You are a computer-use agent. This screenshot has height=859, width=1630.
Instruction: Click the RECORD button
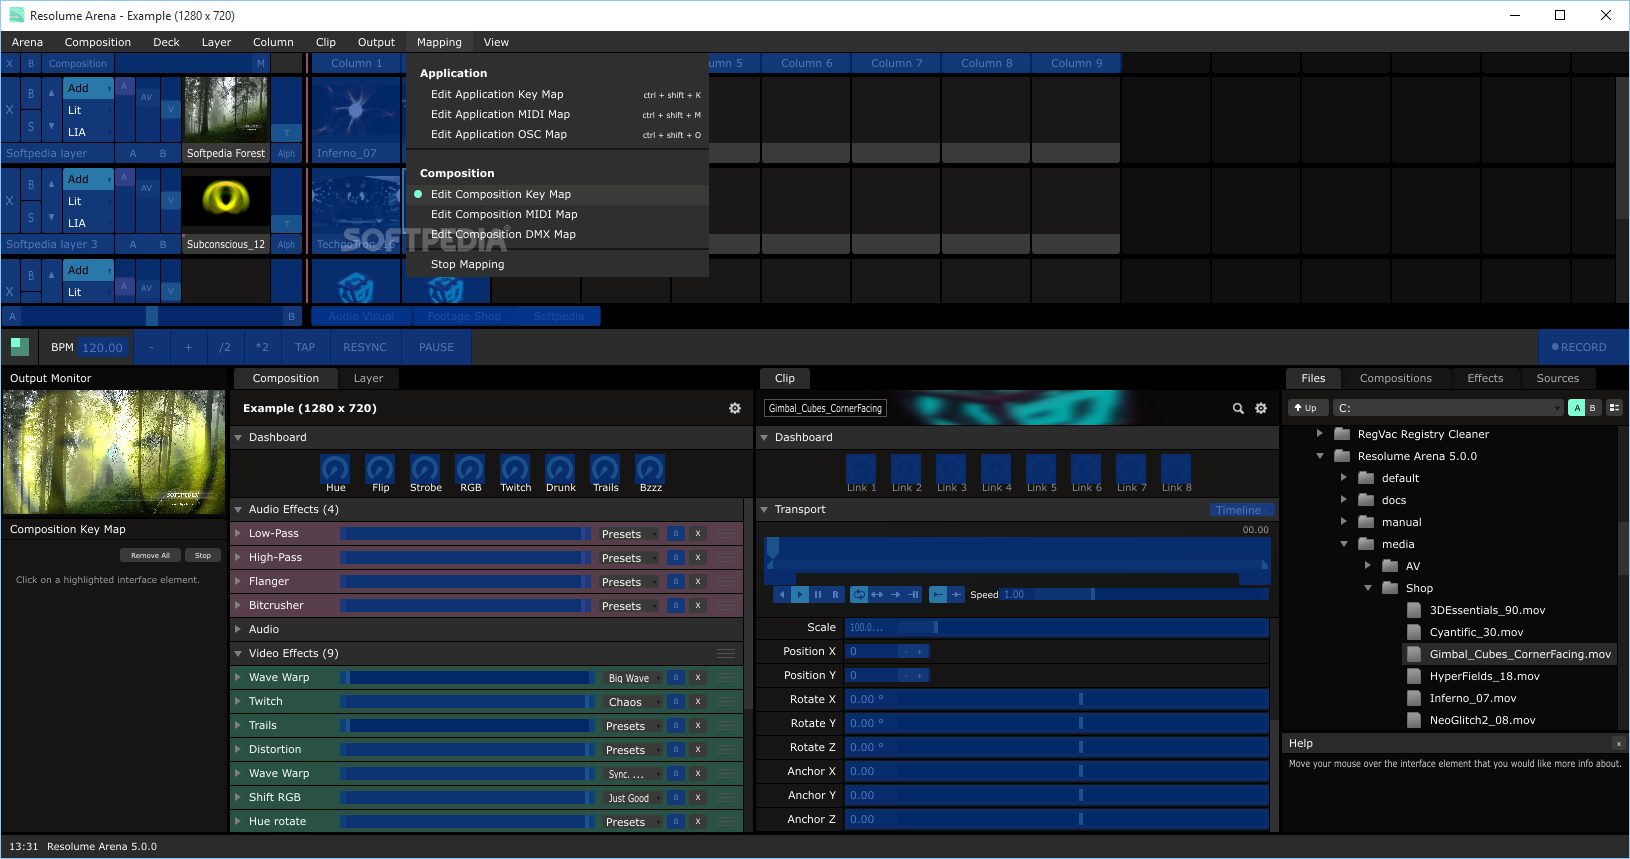(1583, 347)
